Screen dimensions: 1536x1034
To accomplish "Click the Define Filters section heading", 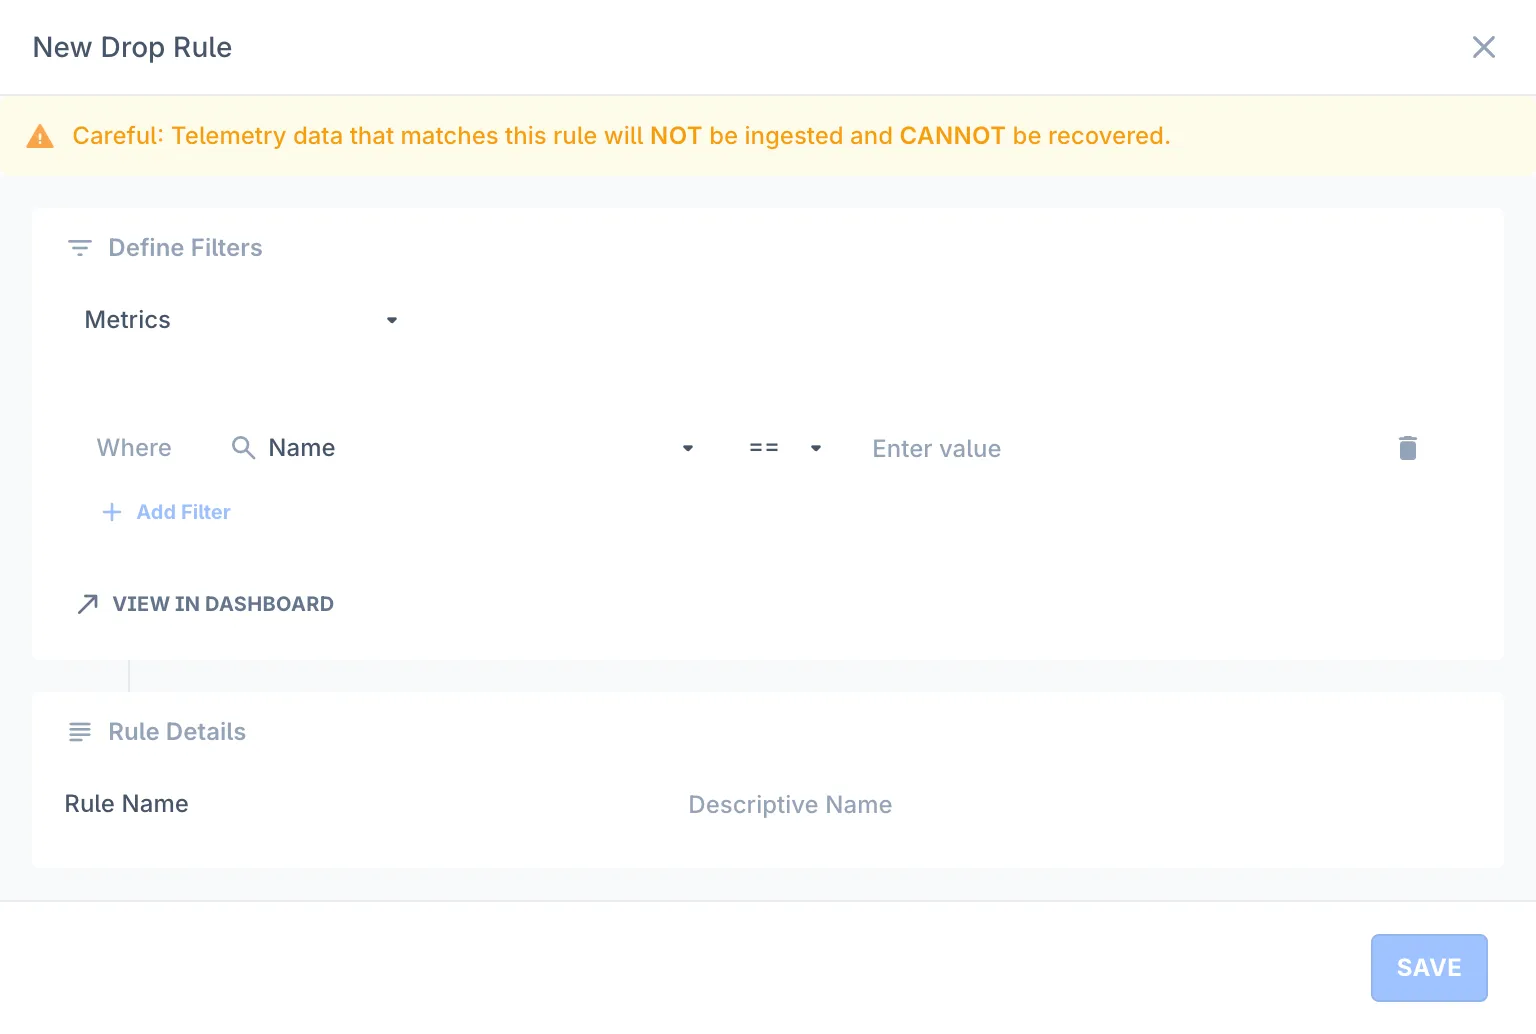I will pos(185,248).
